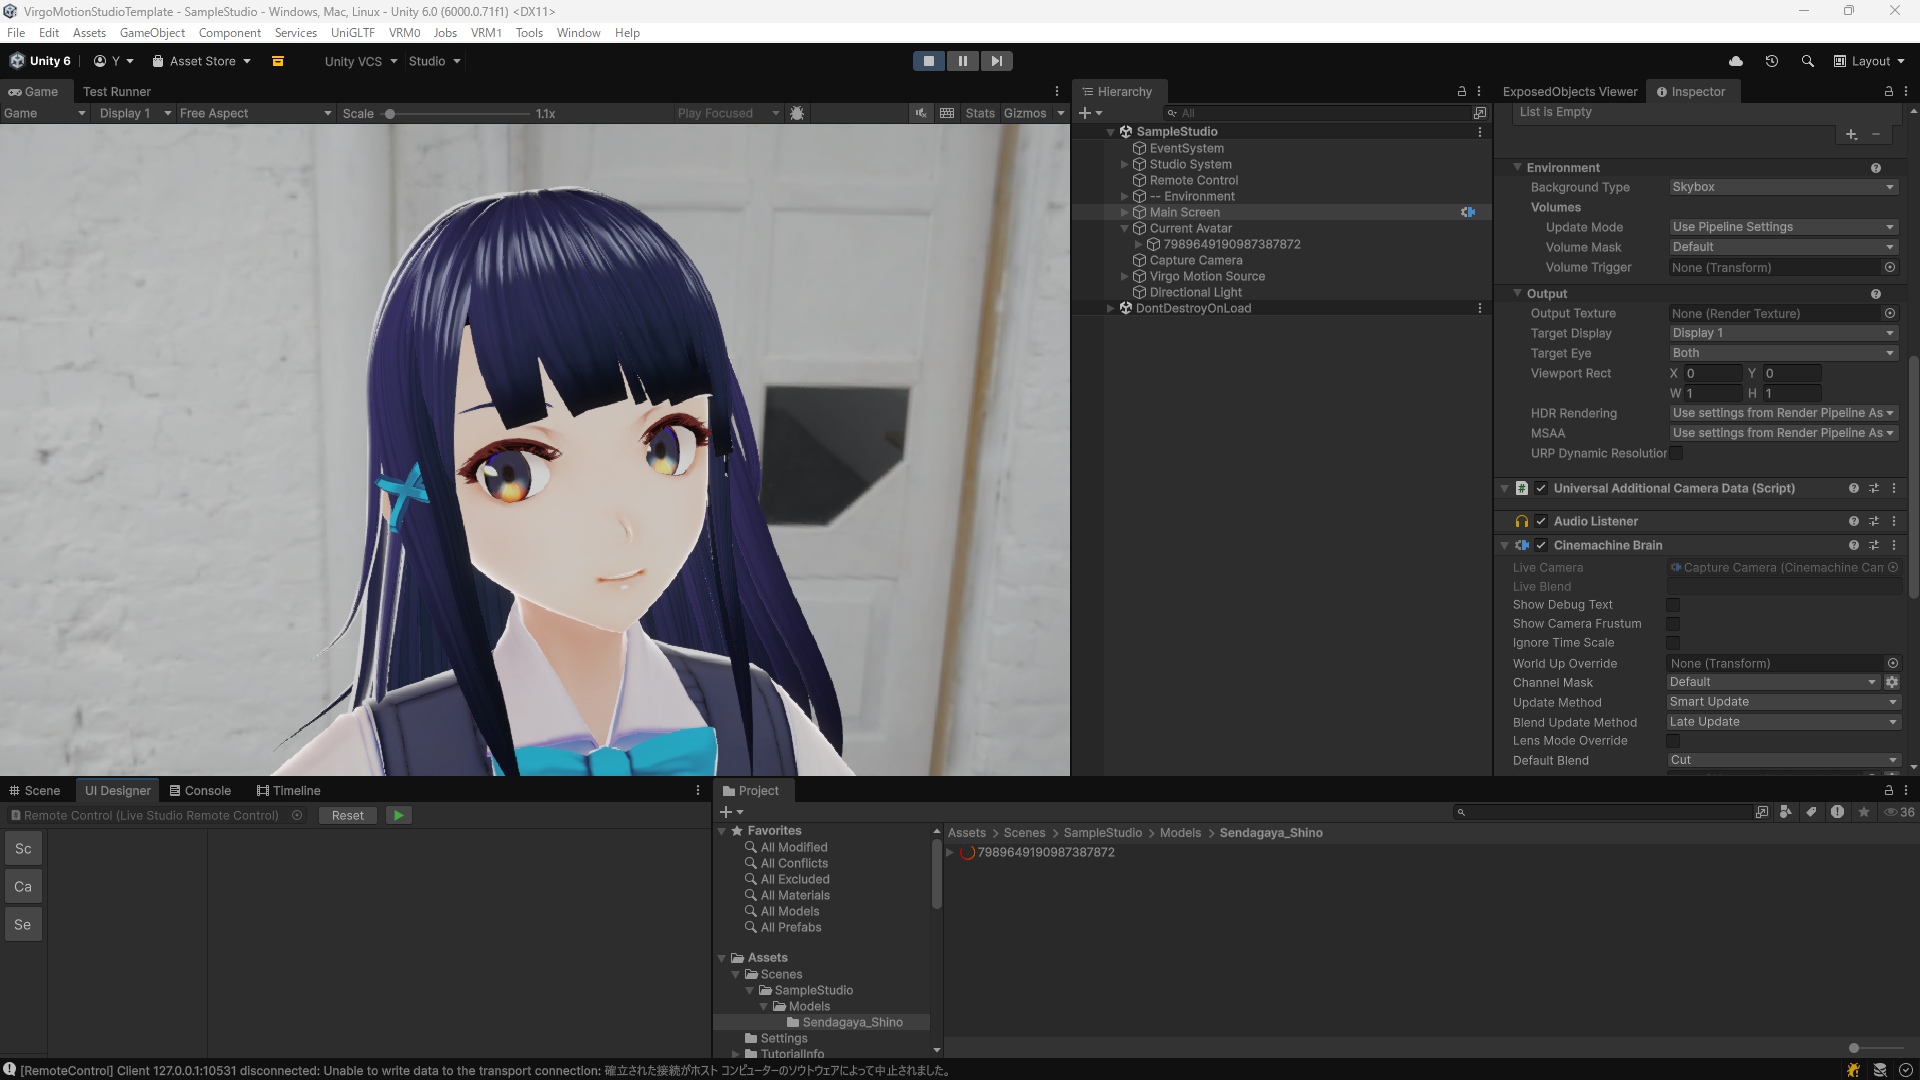
Task: Lock the Hierarchy panel with padlock icon
Action: click(x=1461, y=91)
